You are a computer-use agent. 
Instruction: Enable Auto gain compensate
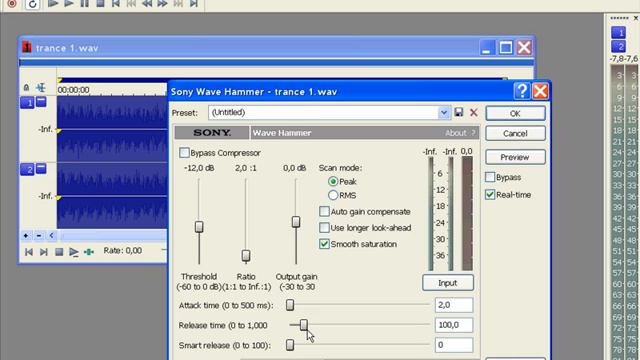(x=324, y=211)
